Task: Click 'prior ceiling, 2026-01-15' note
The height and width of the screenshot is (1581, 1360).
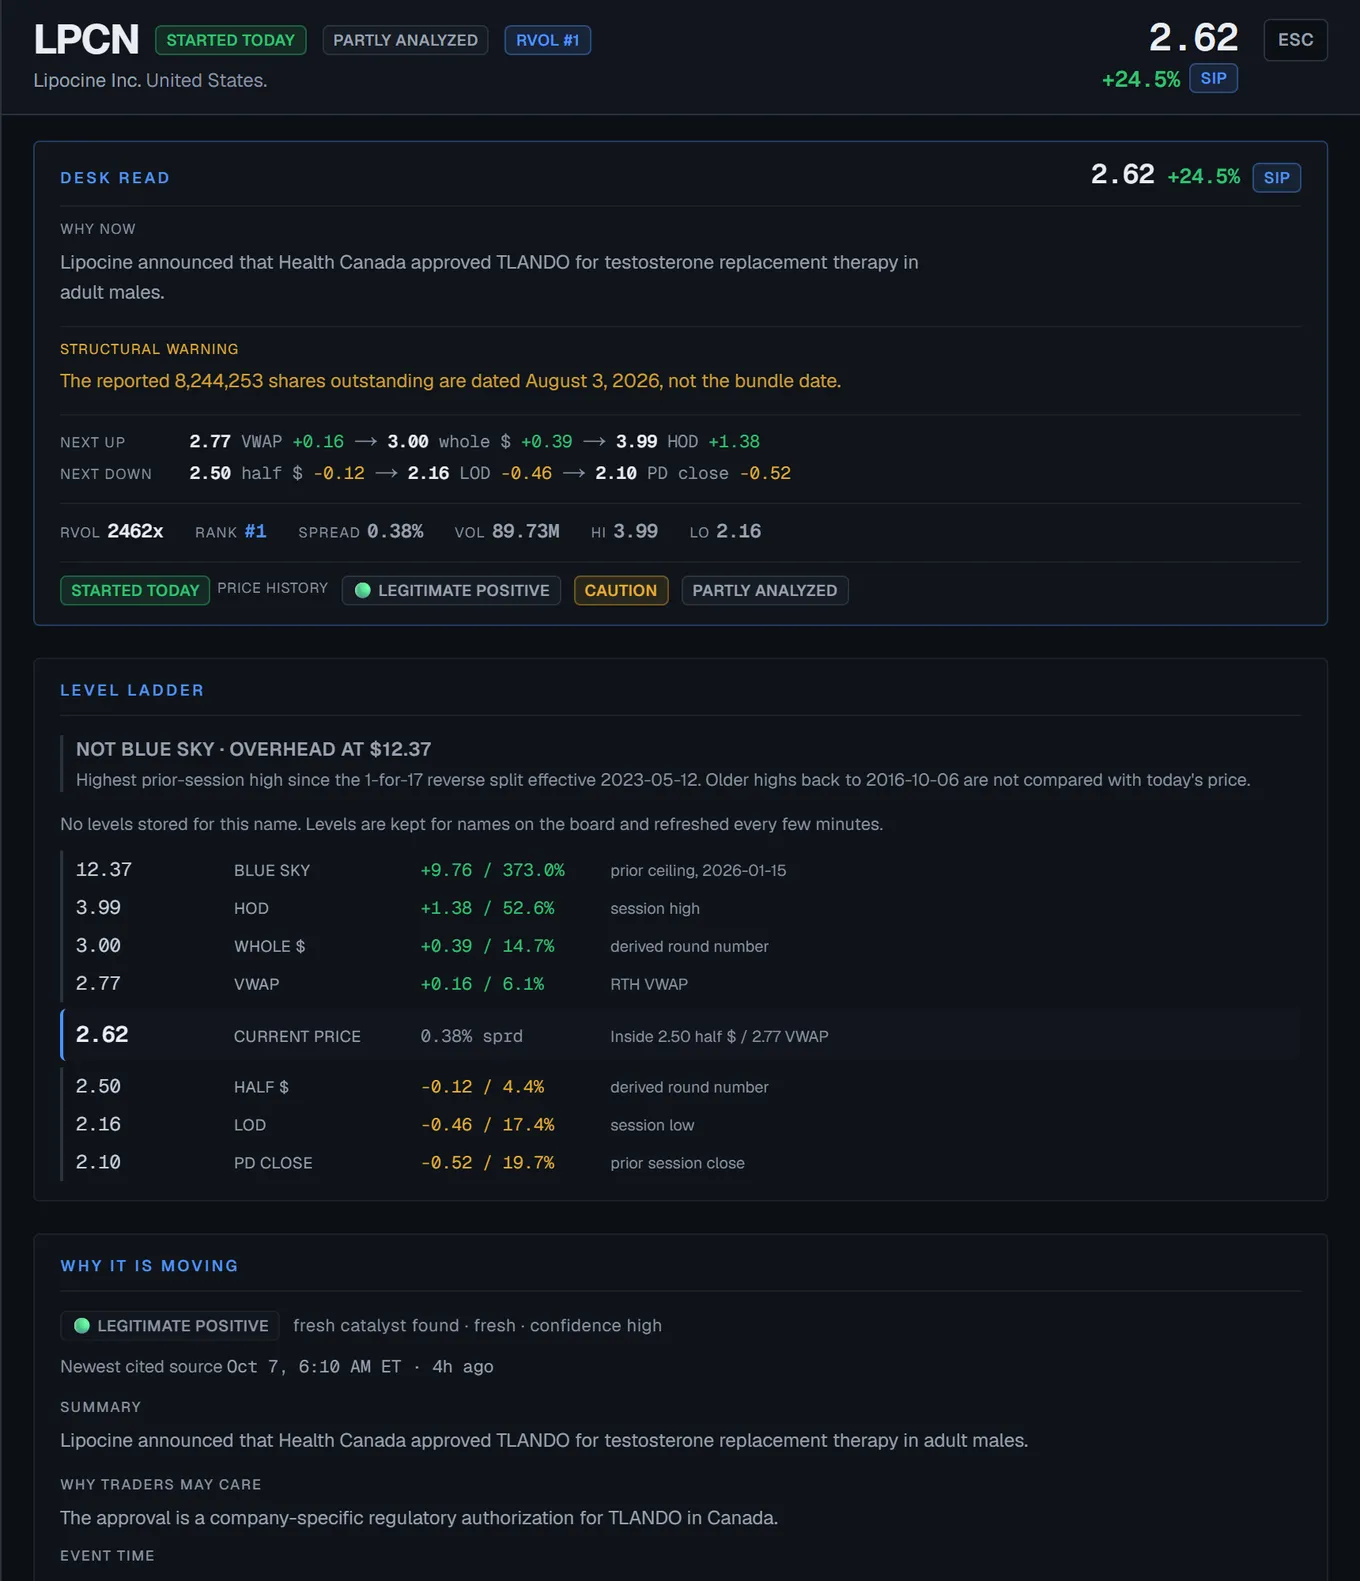Action: [698, 870]
